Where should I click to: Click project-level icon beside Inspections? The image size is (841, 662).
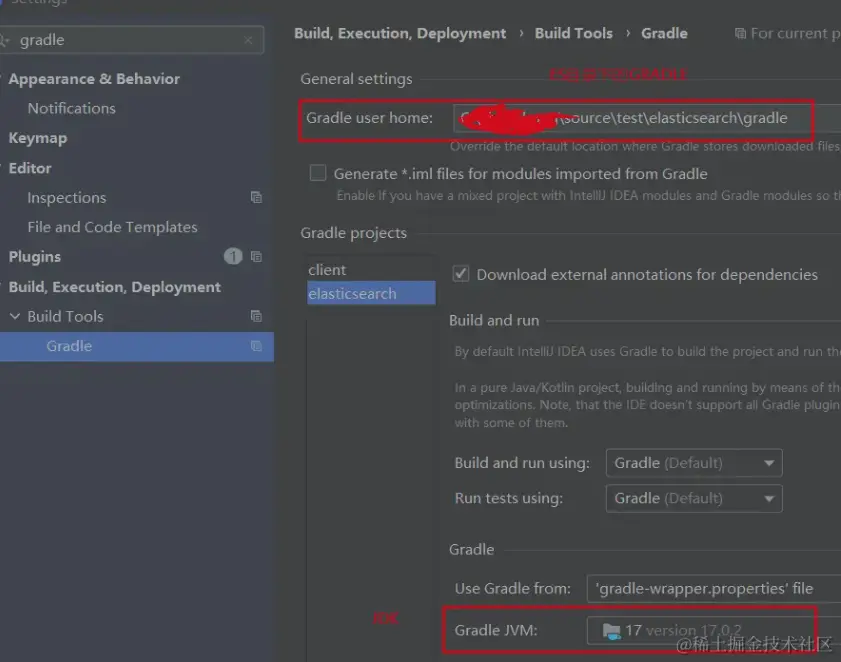256,197
